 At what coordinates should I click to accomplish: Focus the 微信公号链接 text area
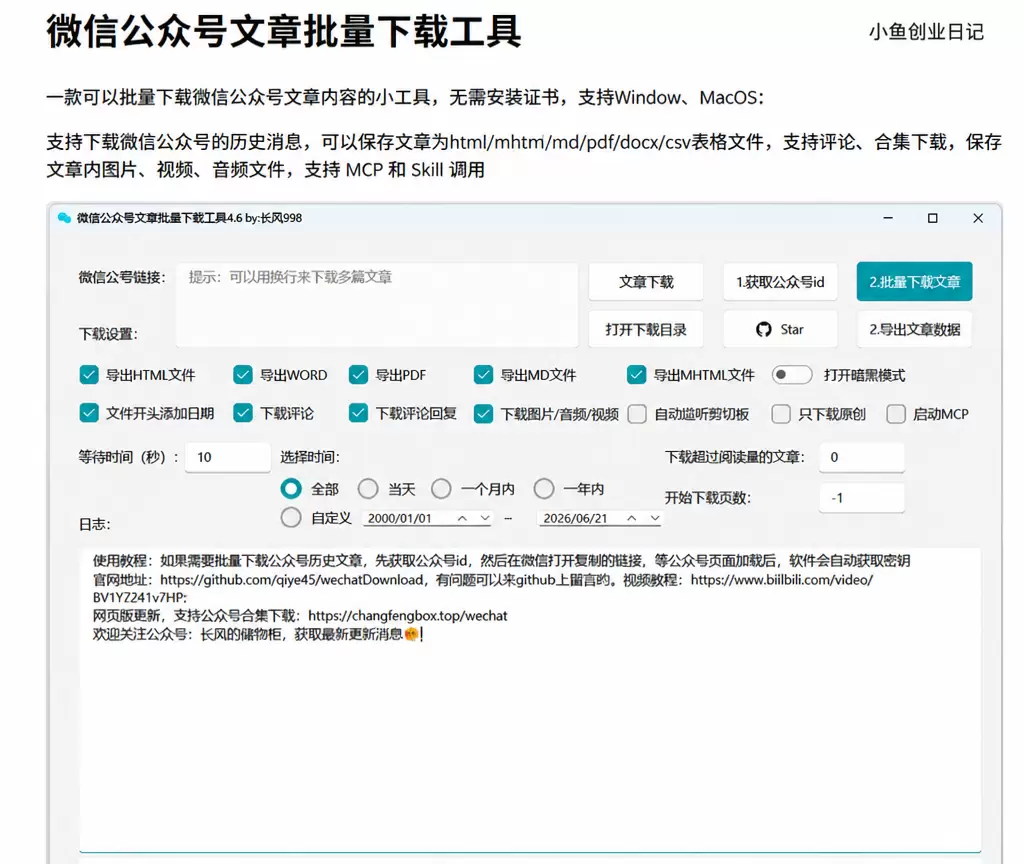pyautogui.click(x=377, y=304)
